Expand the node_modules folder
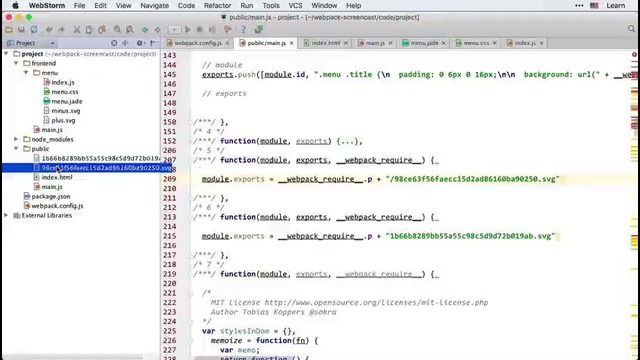The image size is (640, 360). (x=16, y=139)
